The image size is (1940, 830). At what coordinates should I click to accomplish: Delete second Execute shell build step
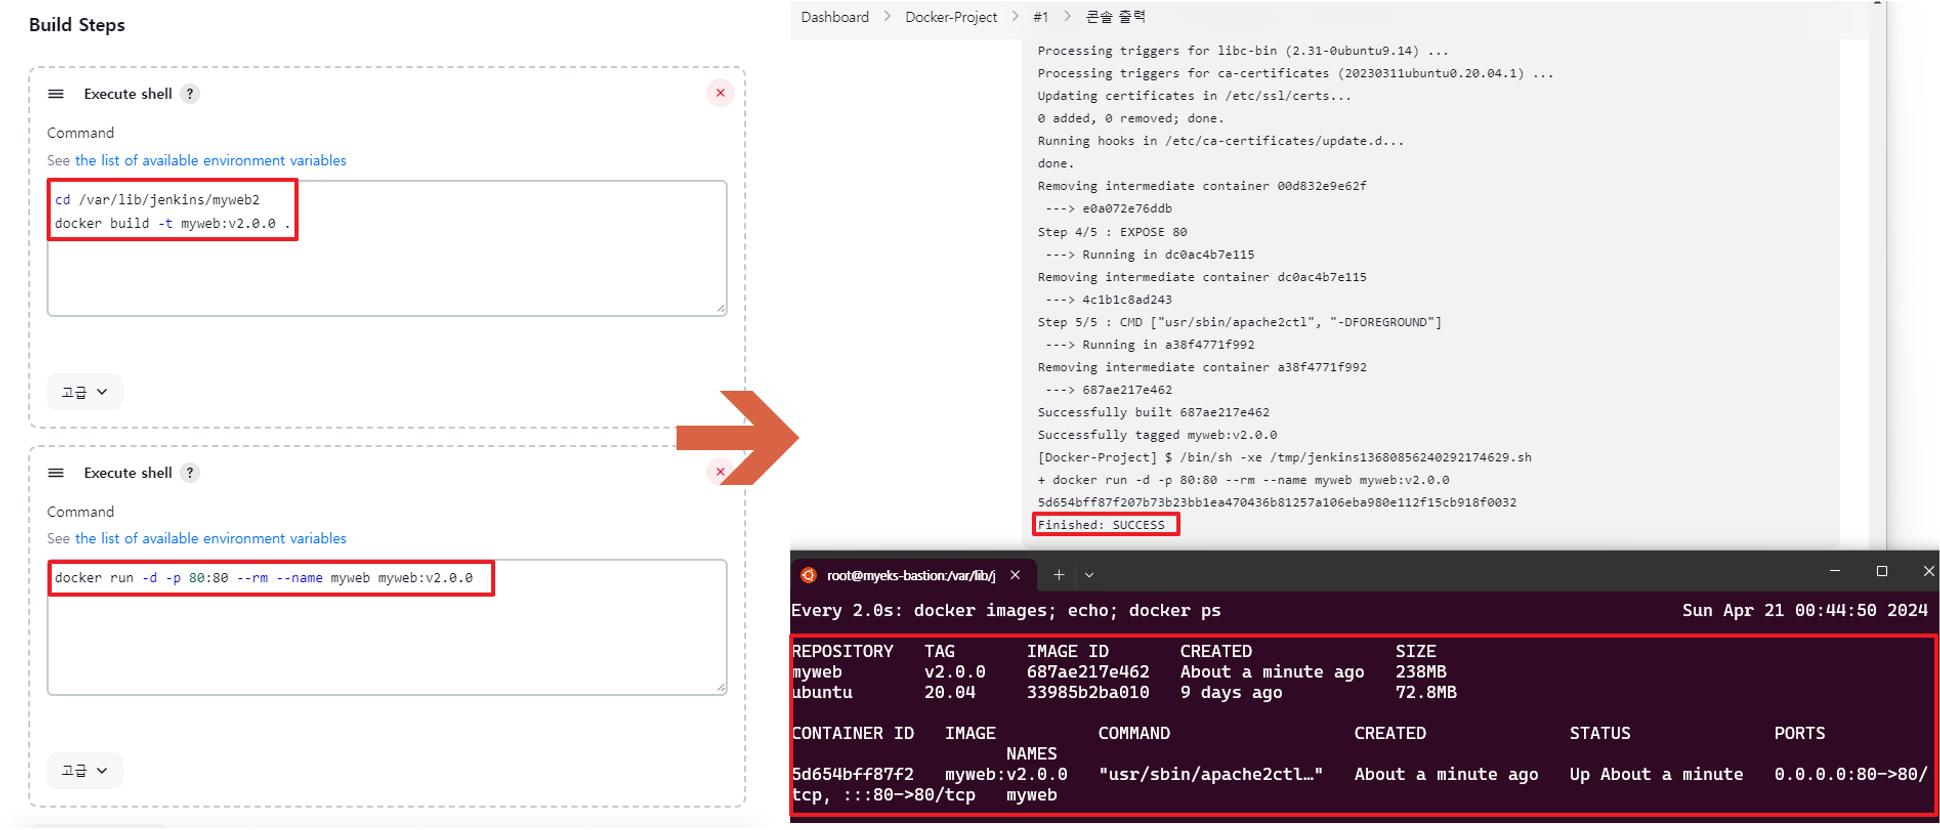720,472
